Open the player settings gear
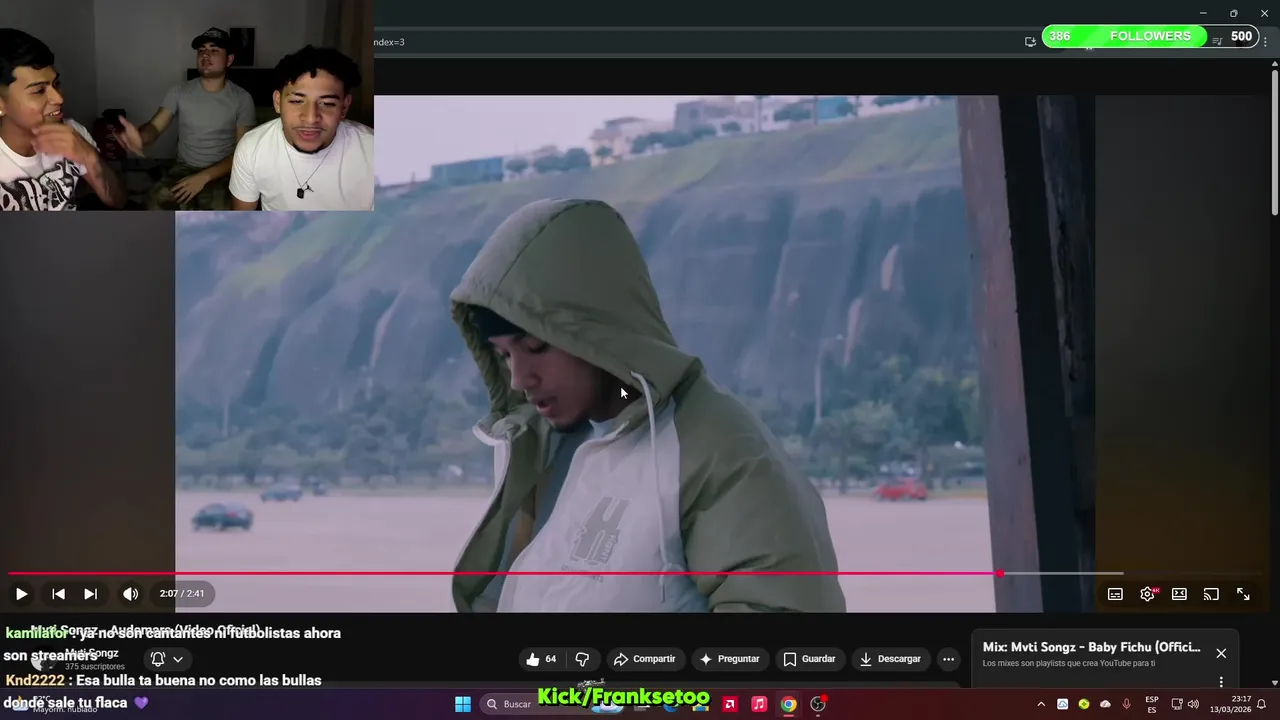 tap(1147, 594)
